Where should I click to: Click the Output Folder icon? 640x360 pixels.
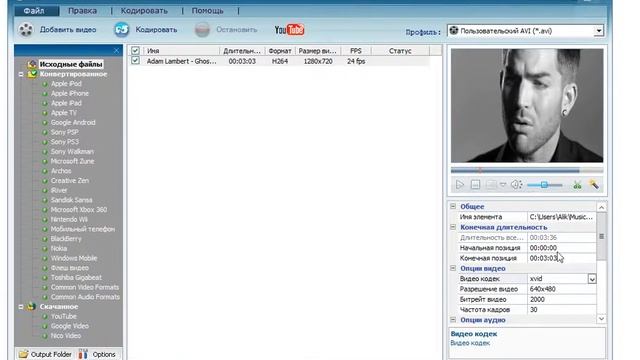point(23,354)
